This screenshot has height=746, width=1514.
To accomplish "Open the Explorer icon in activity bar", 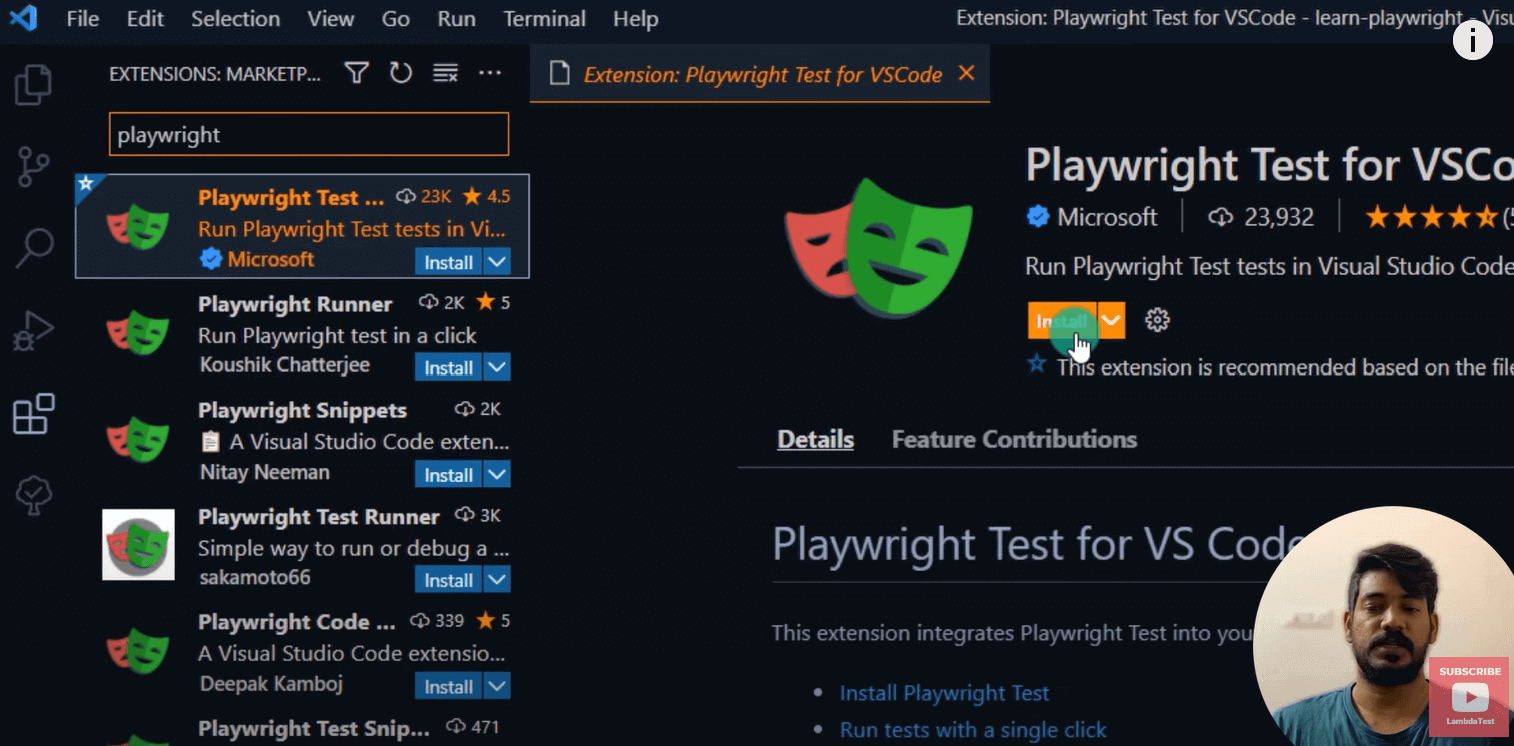I will coord(34,85).
